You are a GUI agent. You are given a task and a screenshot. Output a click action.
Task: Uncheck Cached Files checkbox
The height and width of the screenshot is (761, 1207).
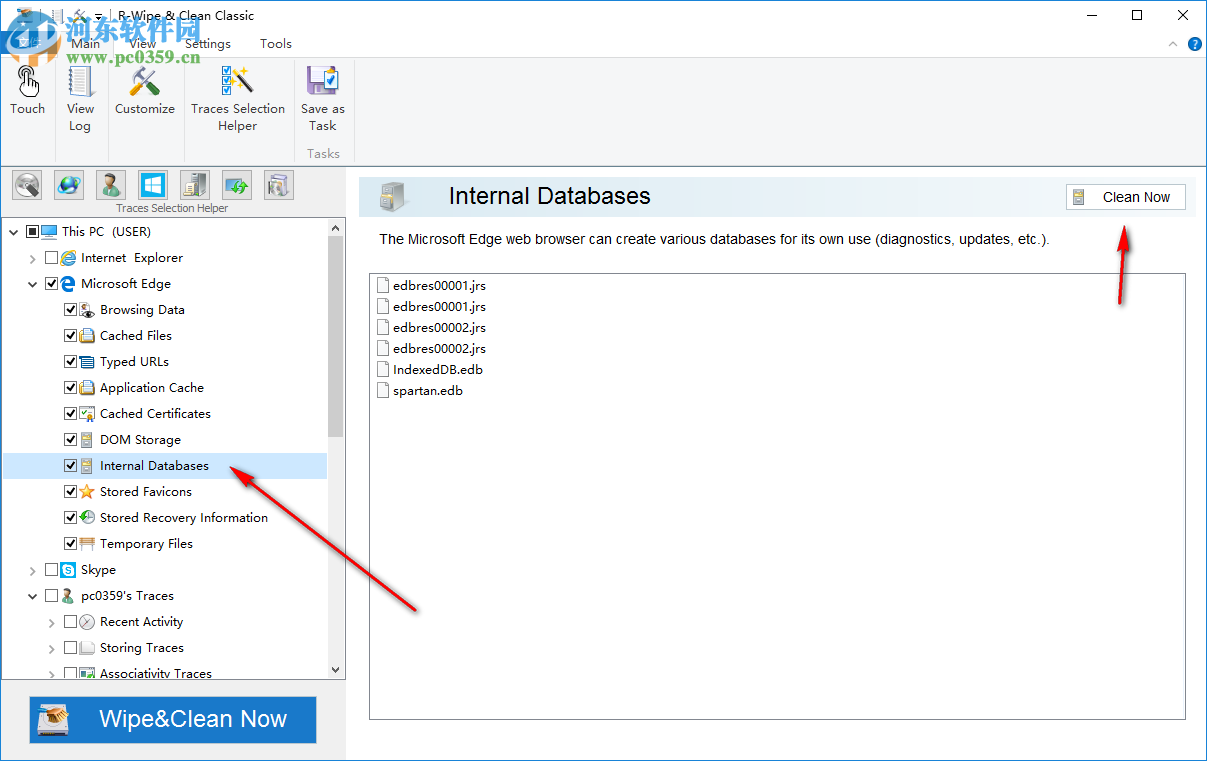[x=71, y=336]
